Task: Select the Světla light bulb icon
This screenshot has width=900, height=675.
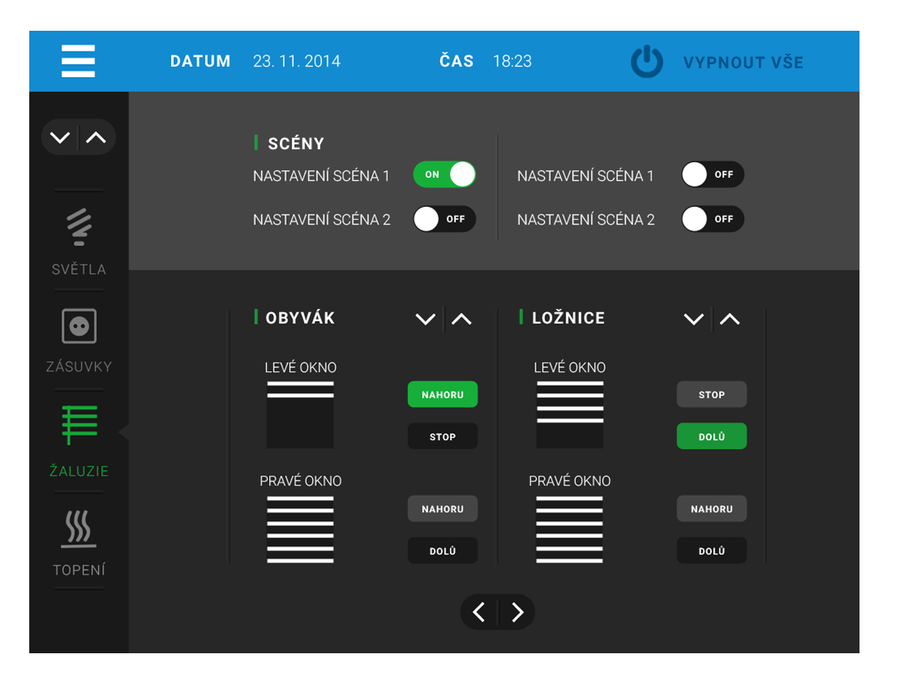Action: [x=79, y=227]
